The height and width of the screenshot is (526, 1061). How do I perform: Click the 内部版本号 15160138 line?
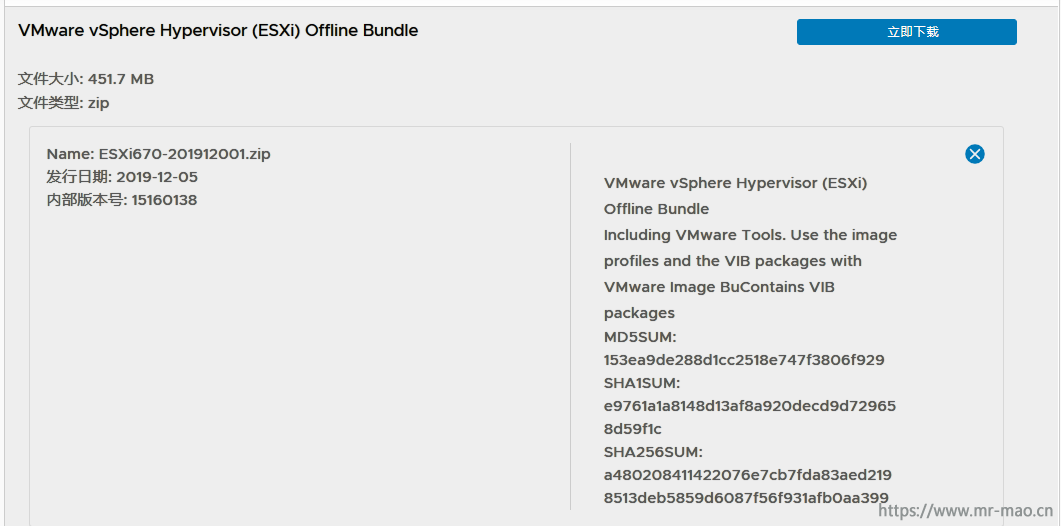tap(122, 200)
